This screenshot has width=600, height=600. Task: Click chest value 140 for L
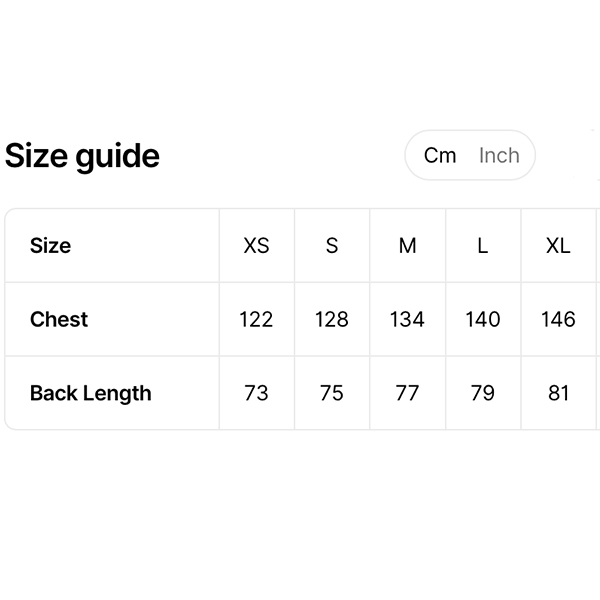point(483,320)
